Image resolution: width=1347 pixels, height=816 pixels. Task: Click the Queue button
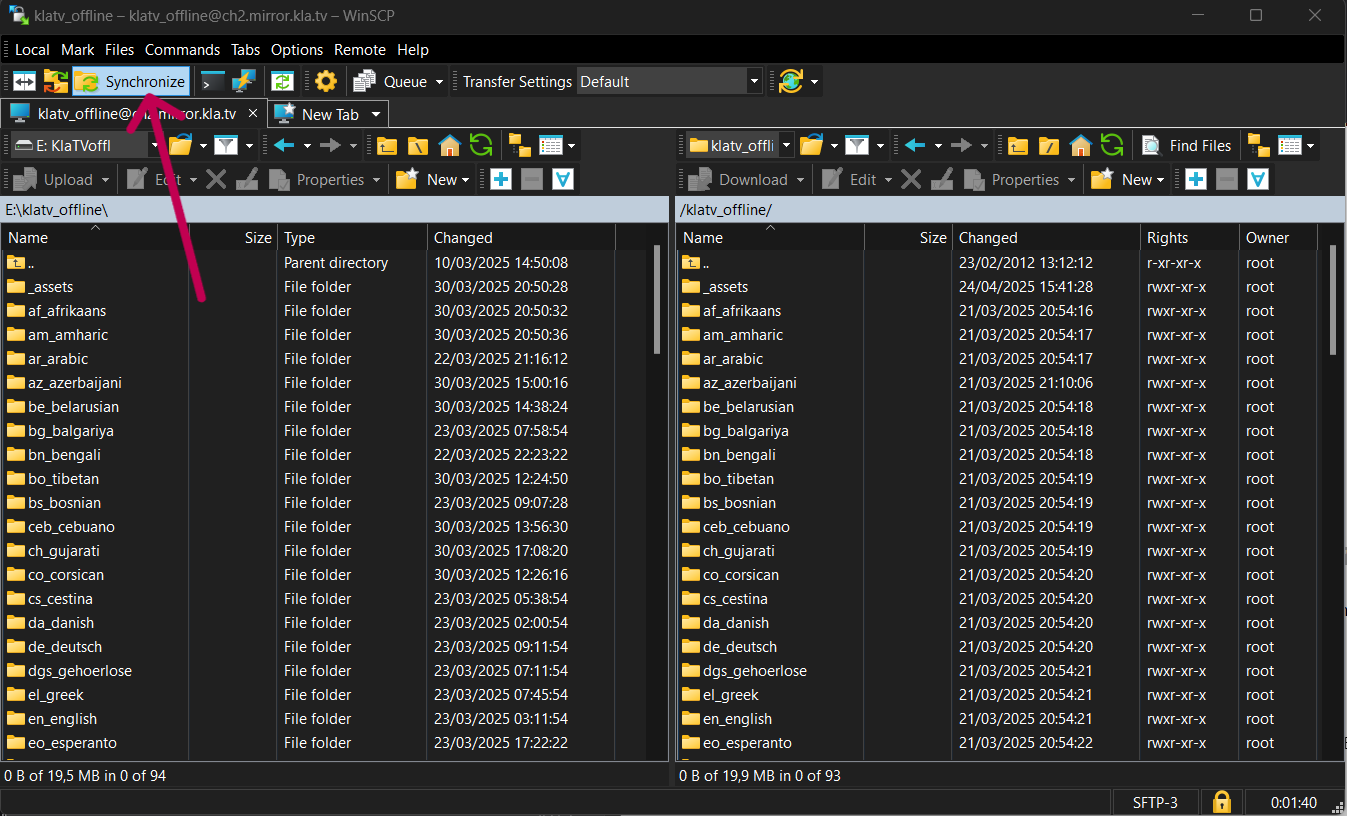(x=393, y=82)
